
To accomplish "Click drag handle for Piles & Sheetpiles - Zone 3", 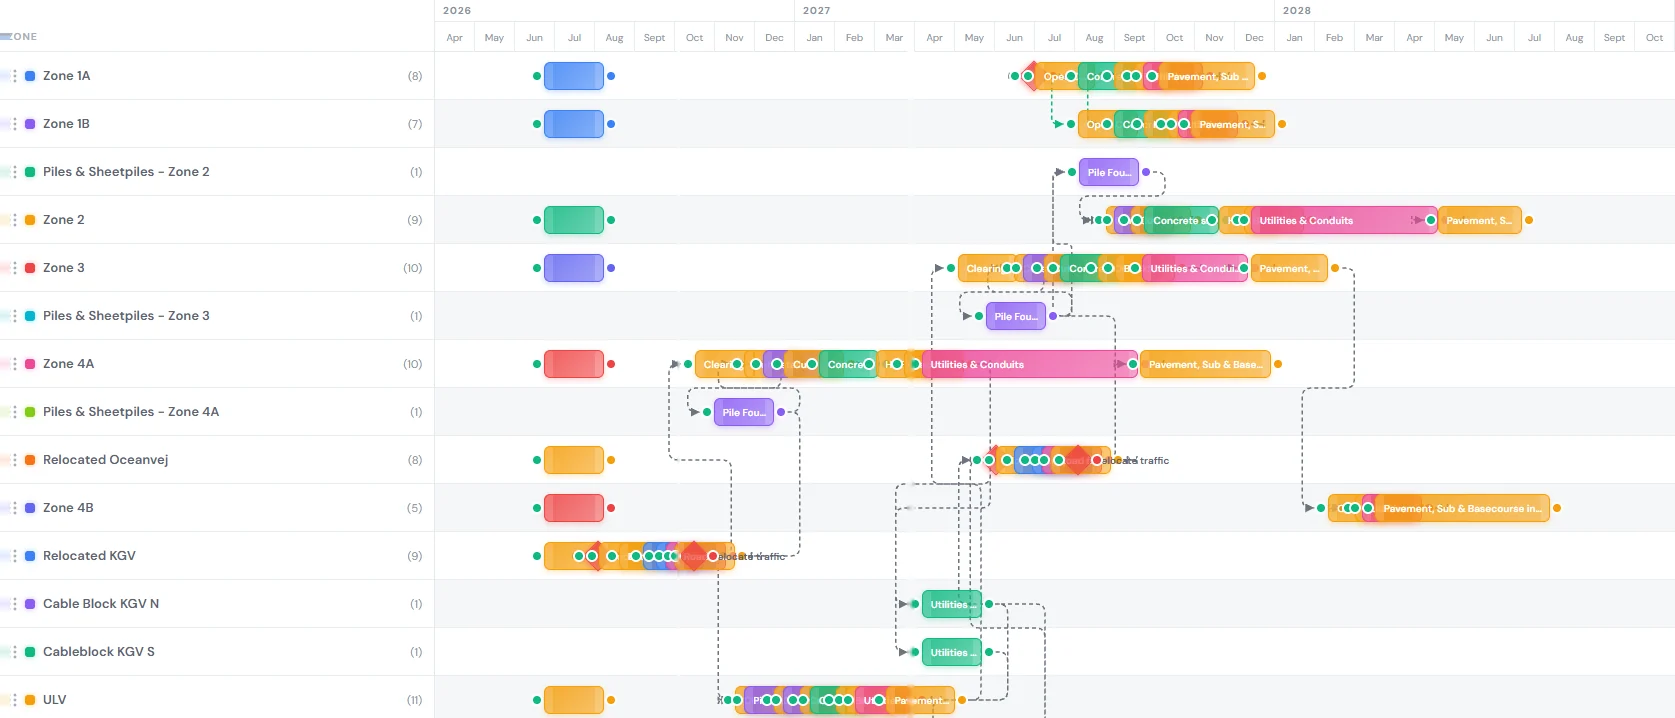I will pyautogui.click(x=14, y=316).
